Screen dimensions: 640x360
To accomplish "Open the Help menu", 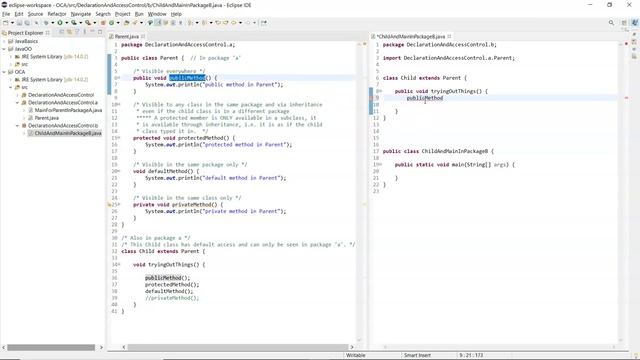I will 176,14.
